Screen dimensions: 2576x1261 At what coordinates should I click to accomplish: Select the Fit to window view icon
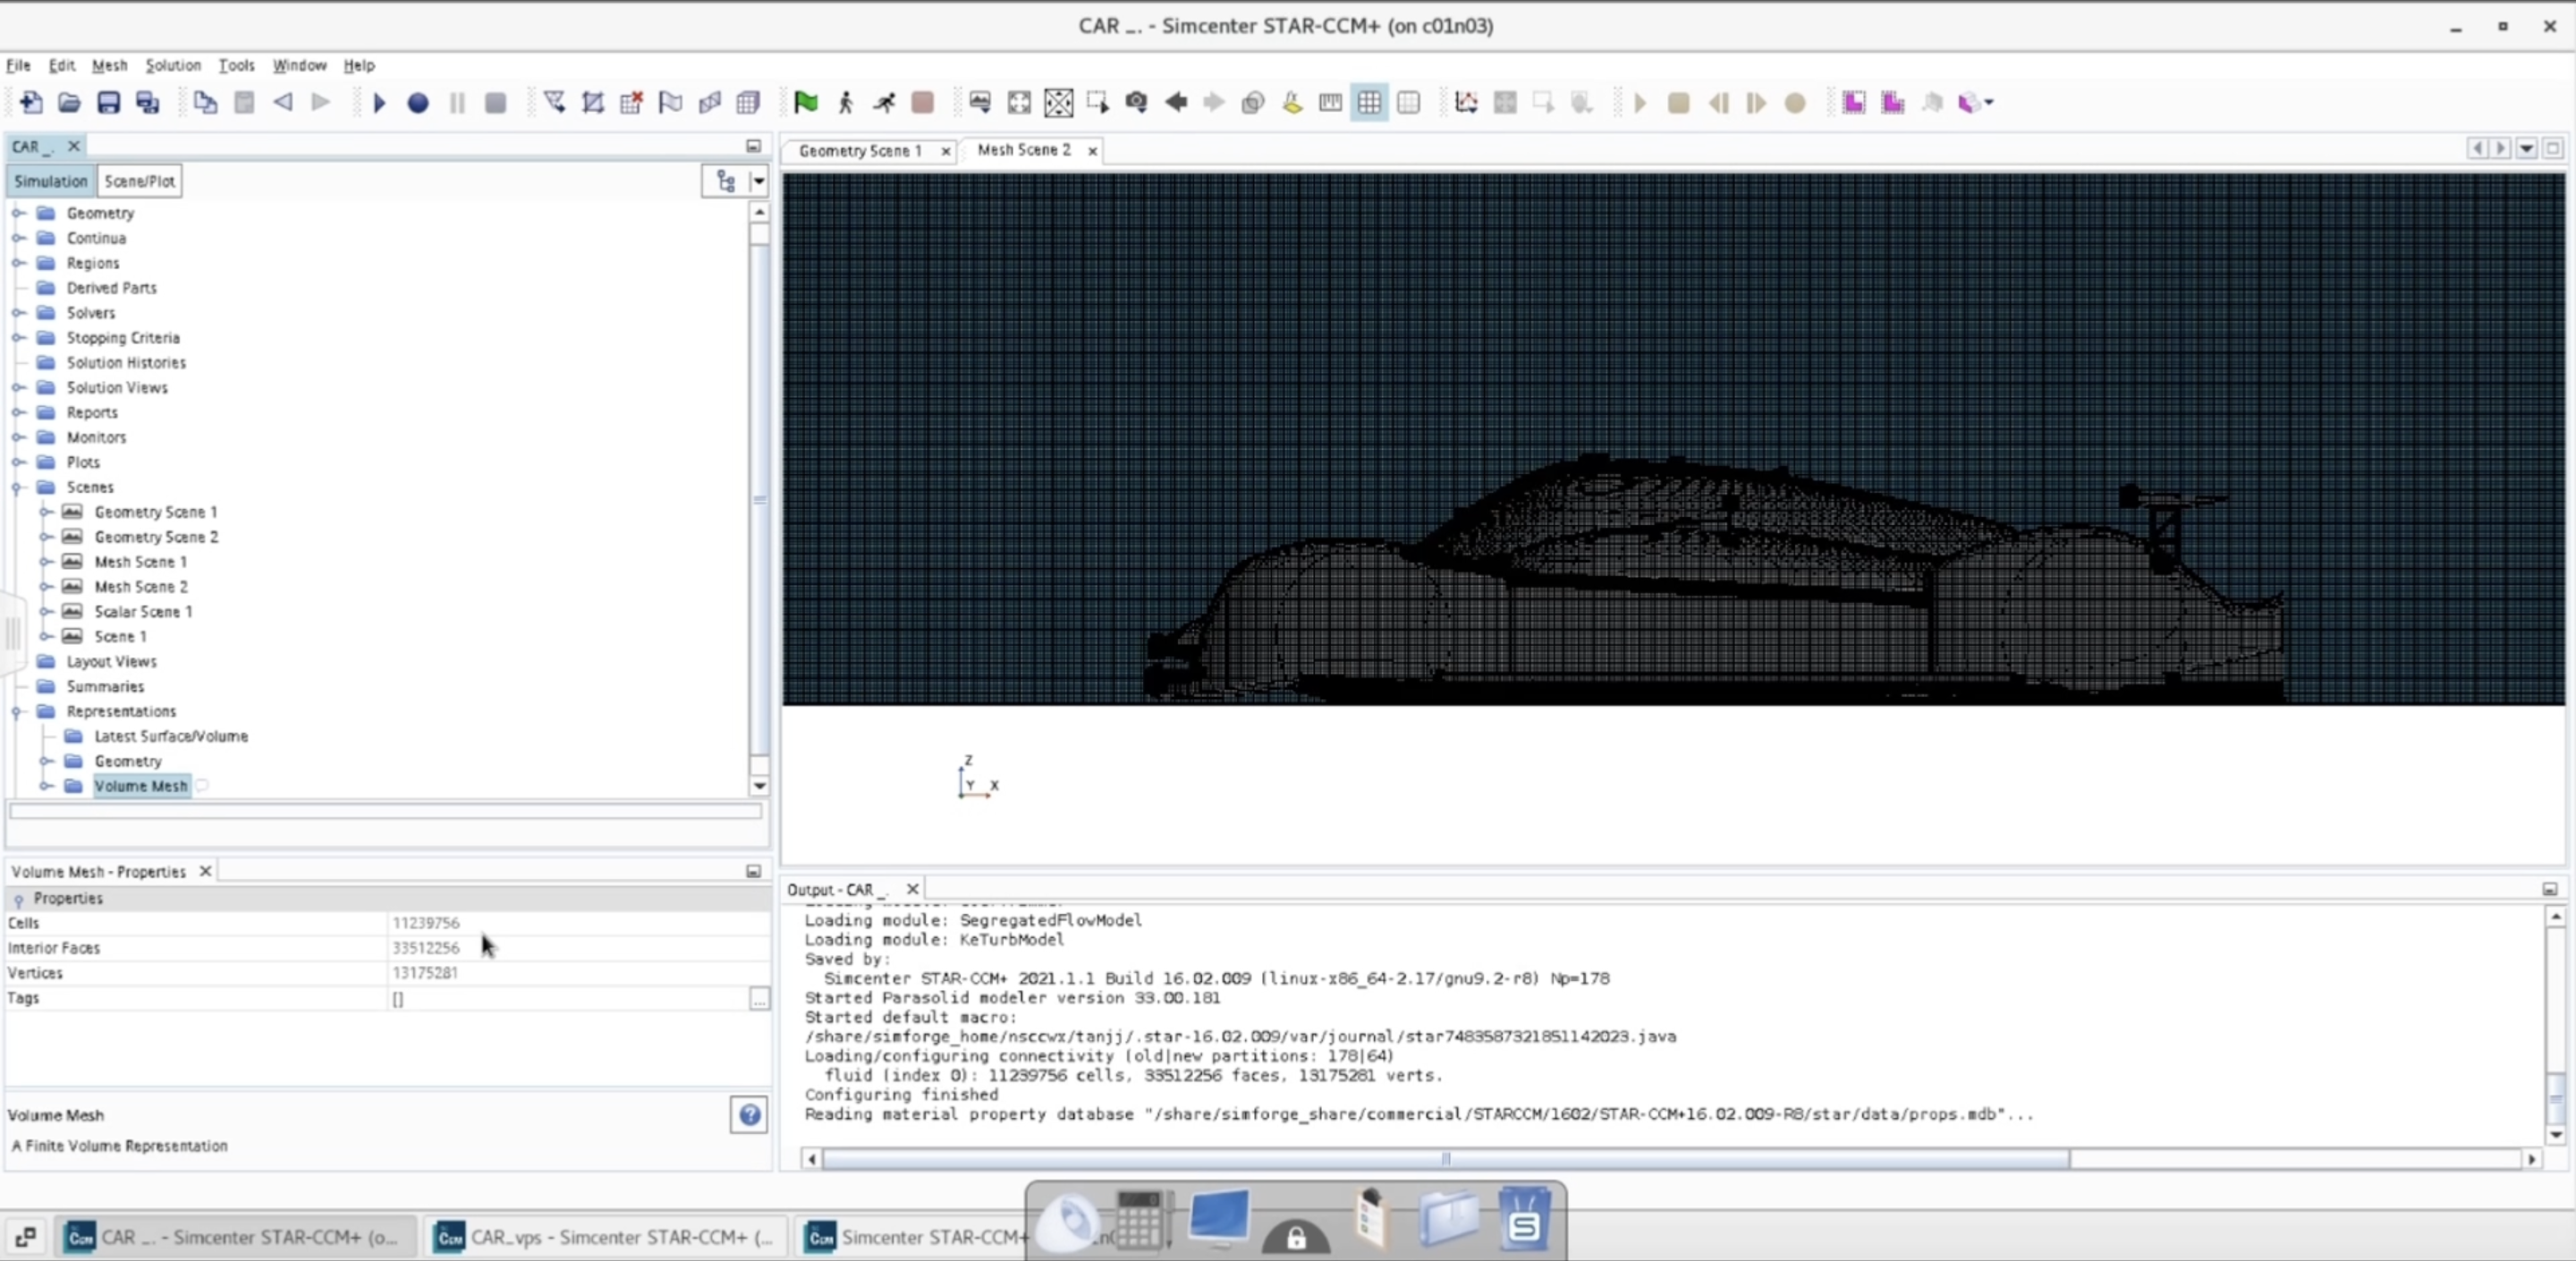[x=1058, y=102]
